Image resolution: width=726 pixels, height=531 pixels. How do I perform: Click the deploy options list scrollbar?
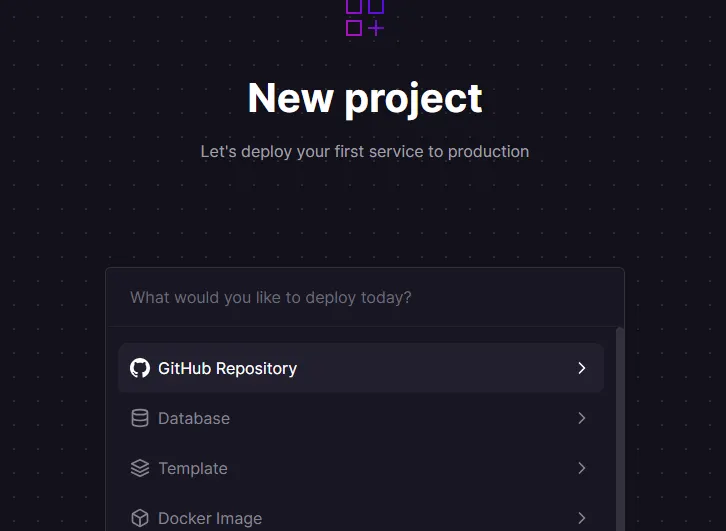coord(620,430)
